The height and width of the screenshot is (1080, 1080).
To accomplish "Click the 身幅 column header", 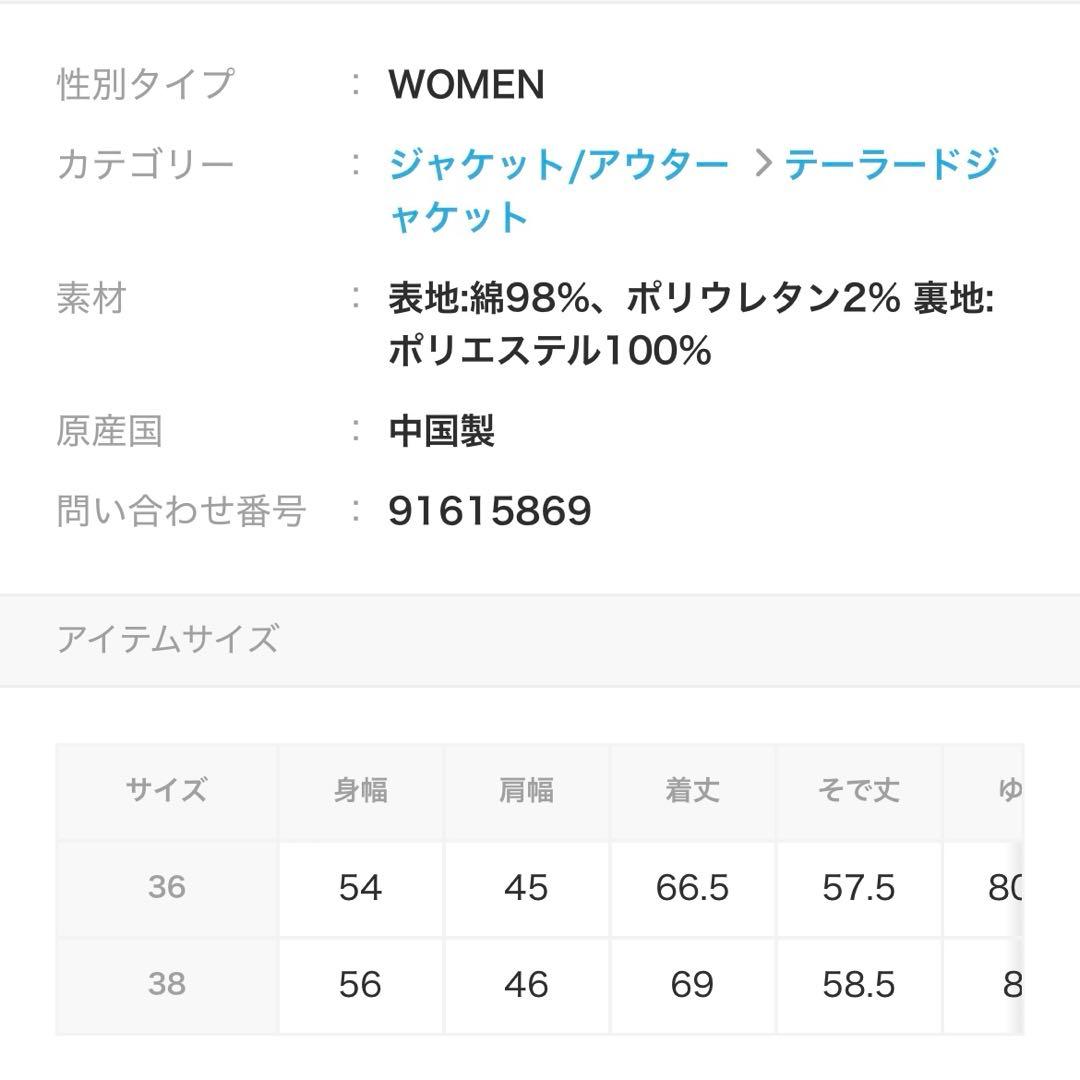I will coord(359,790).
